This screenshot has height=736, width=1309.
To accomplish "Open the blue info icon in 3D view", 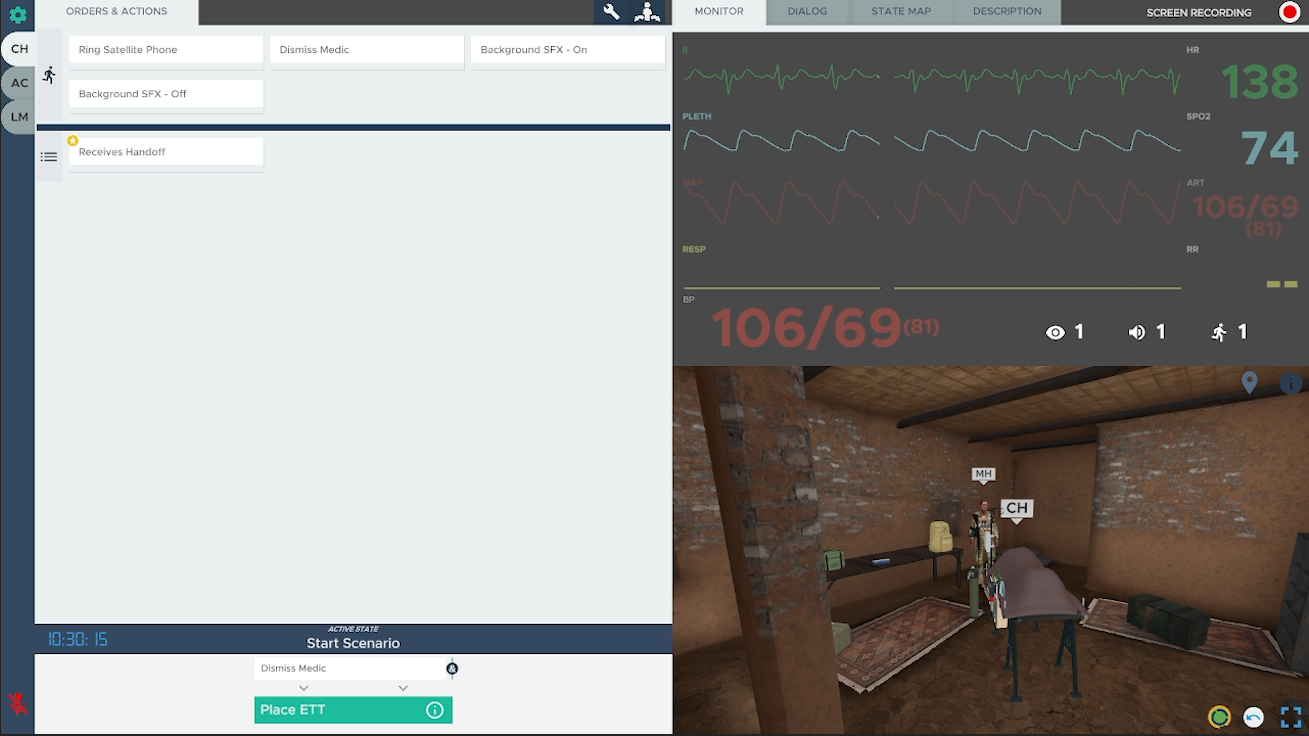I will tap(1290, 384).
